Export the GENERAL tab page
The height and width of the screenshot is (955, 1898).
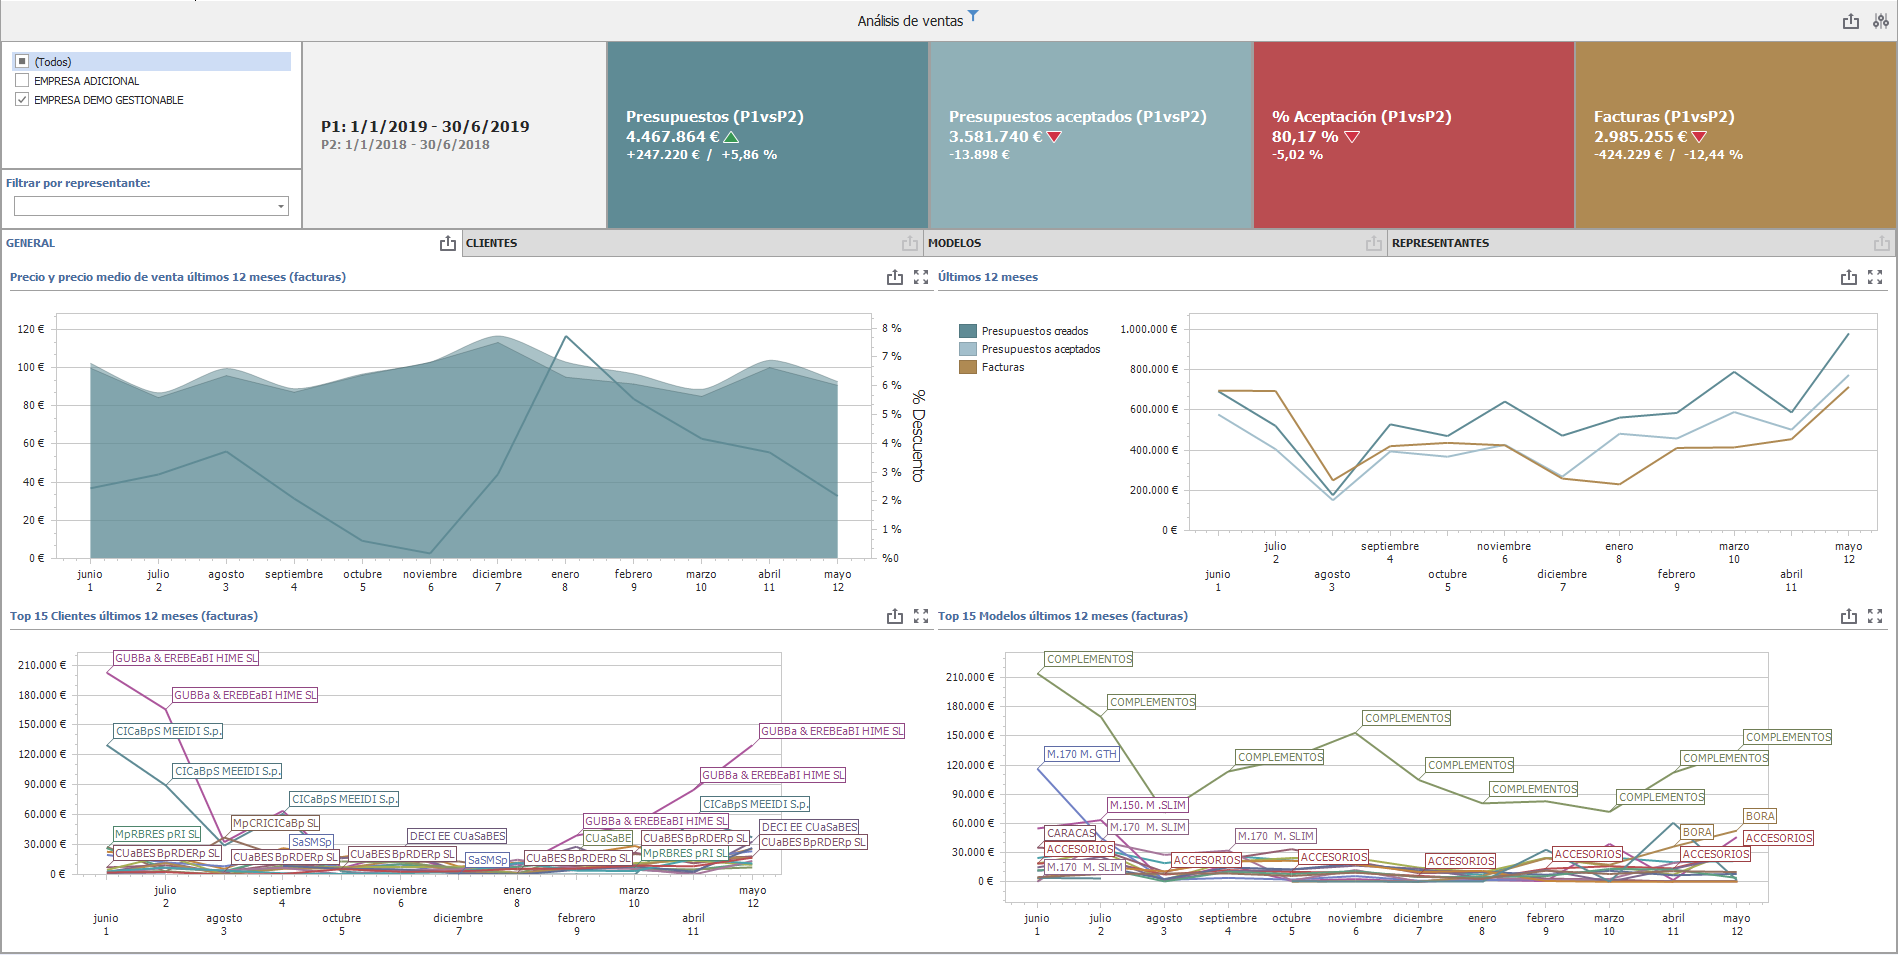[447, 243]
